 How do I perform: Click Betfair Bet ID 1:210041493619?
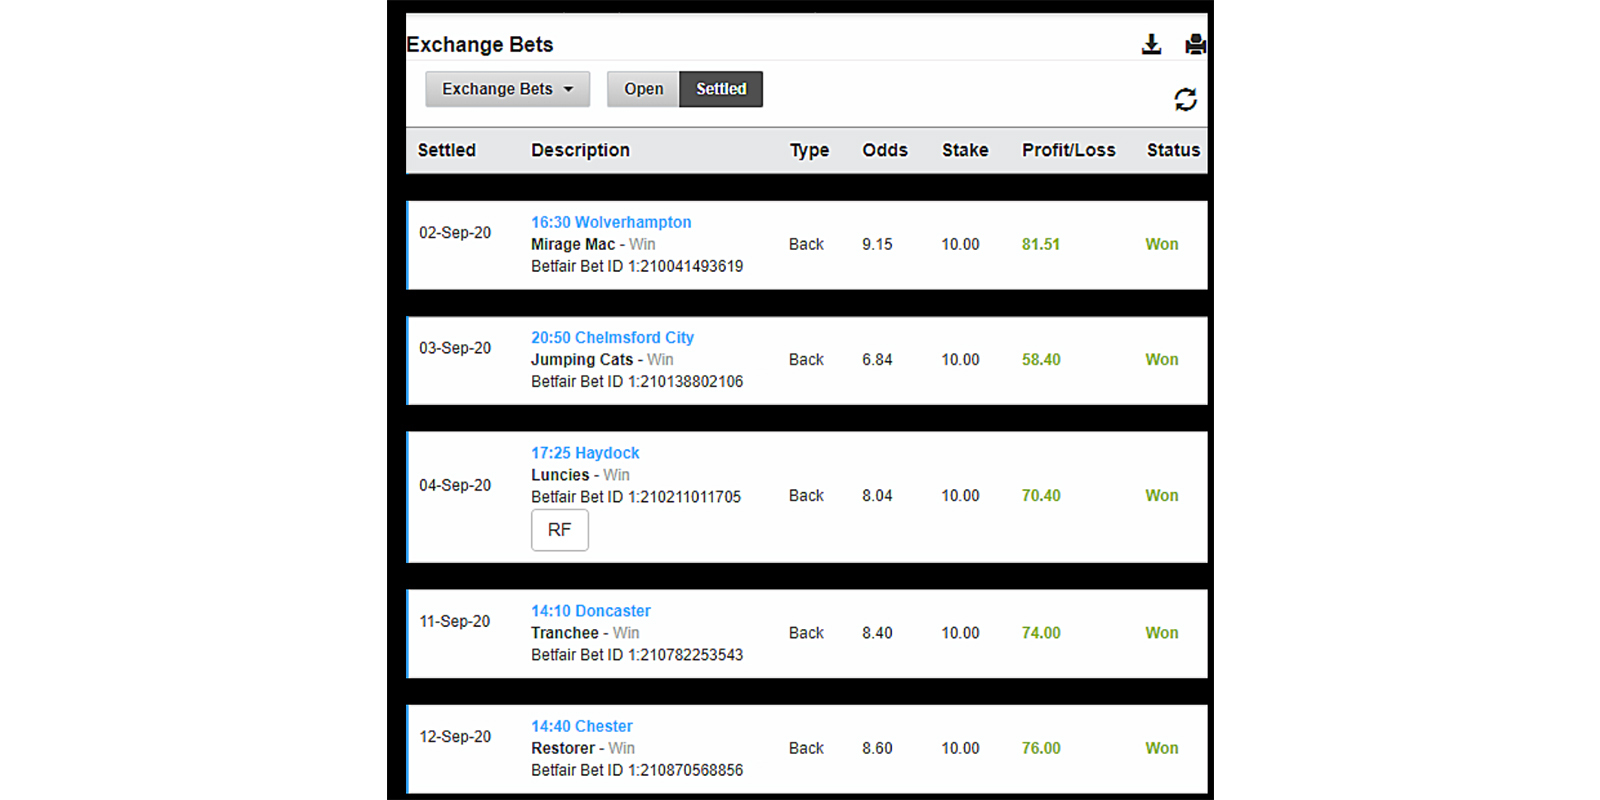click(637, 266)
